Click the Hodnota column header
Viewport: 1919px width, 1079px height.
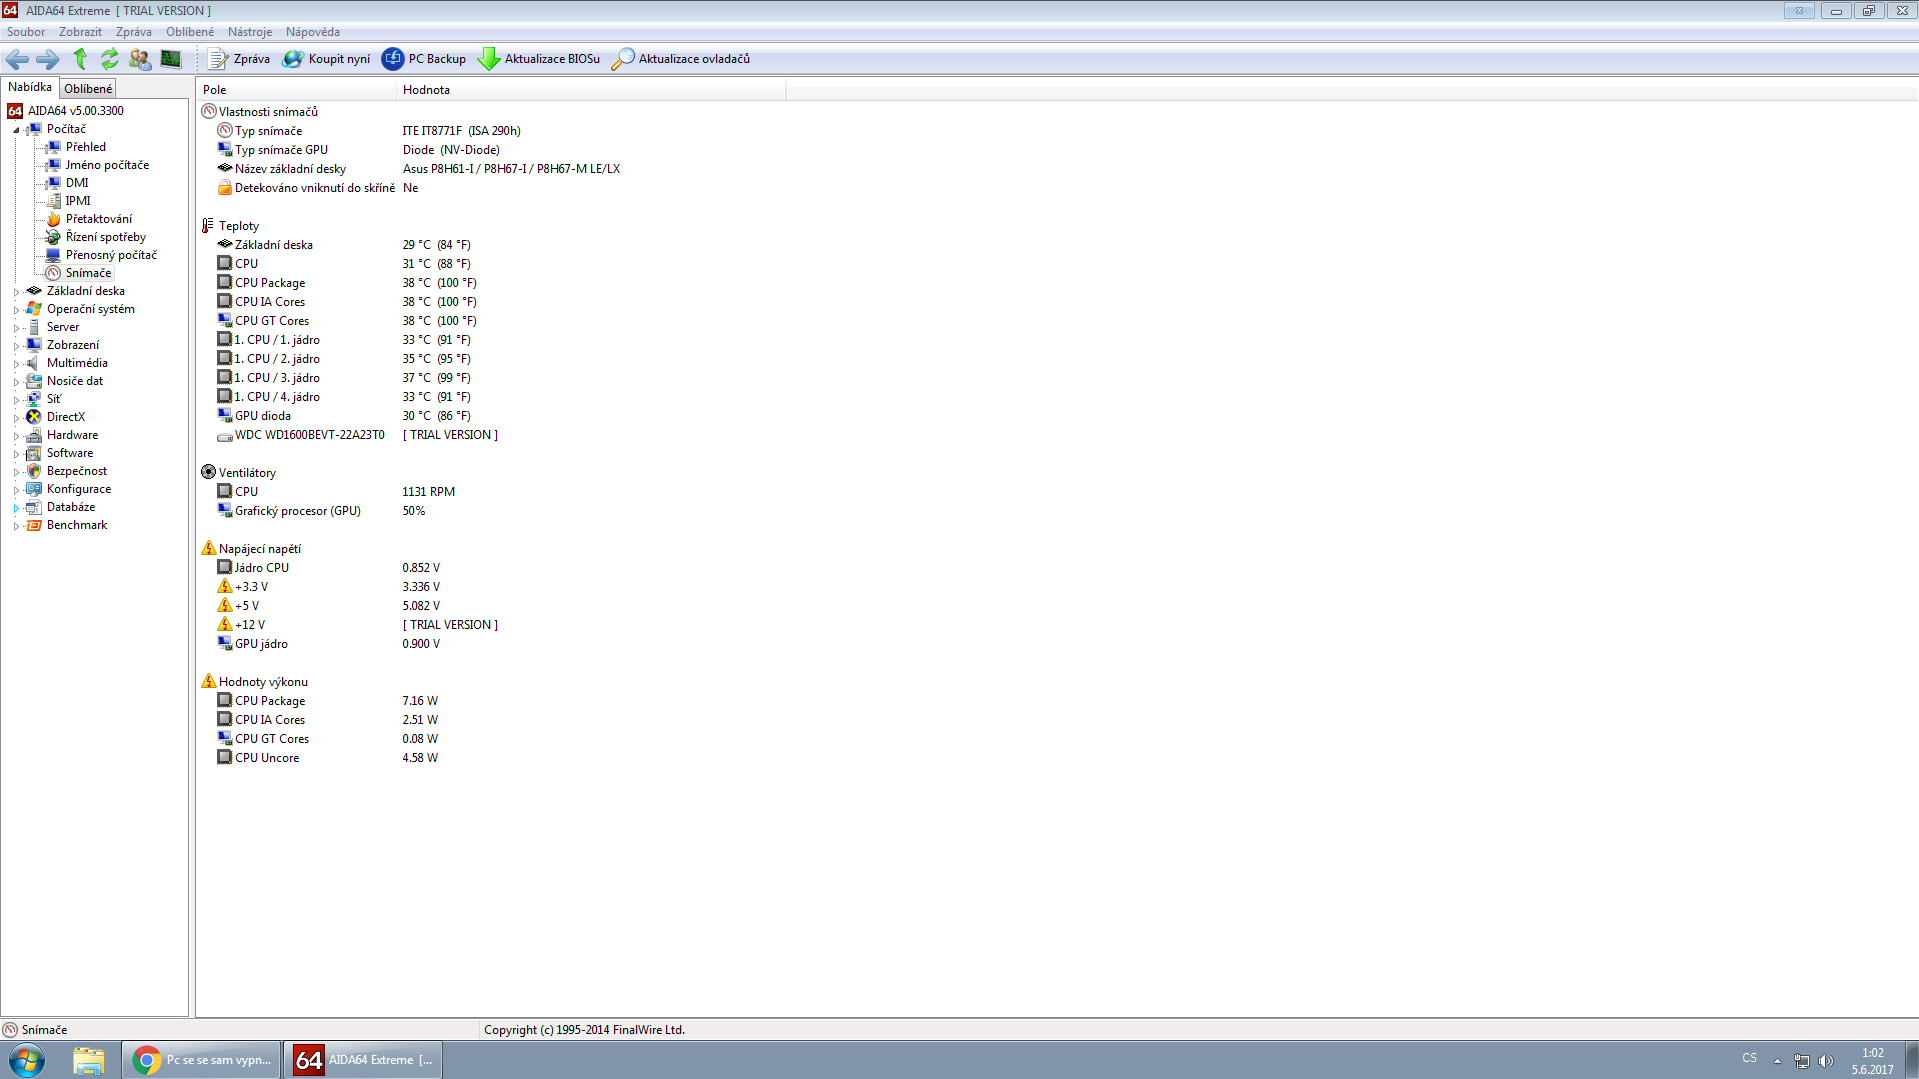click(x=591, y=90)
